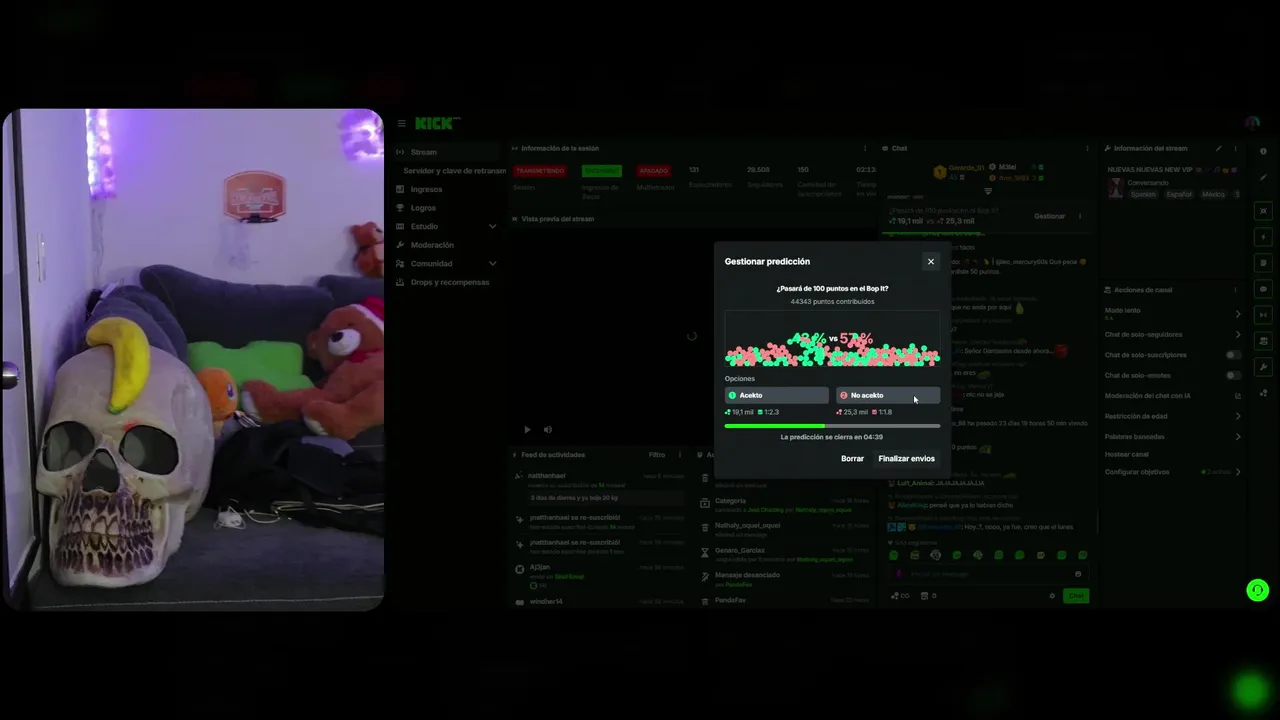Click the green Chat send button

(x=1076, y=596)
